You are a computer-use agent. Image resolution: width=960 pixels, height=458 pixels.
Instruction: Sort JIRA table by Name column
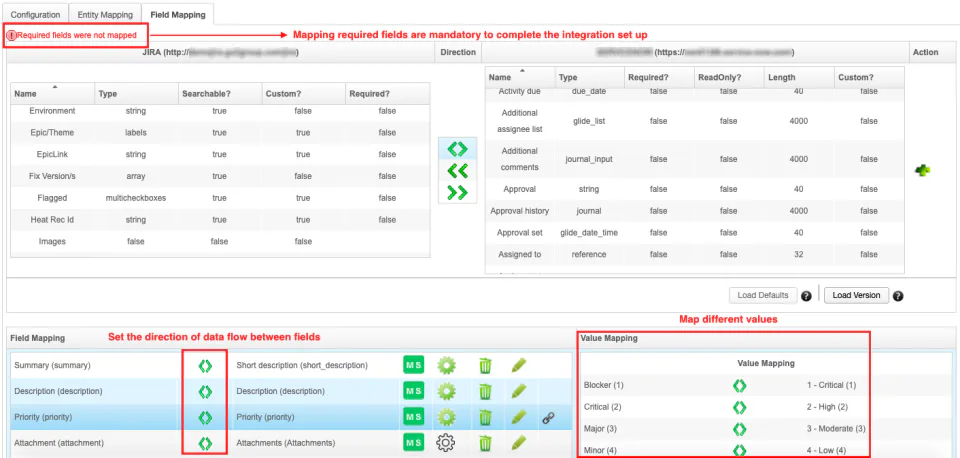[x=53, y=94]
